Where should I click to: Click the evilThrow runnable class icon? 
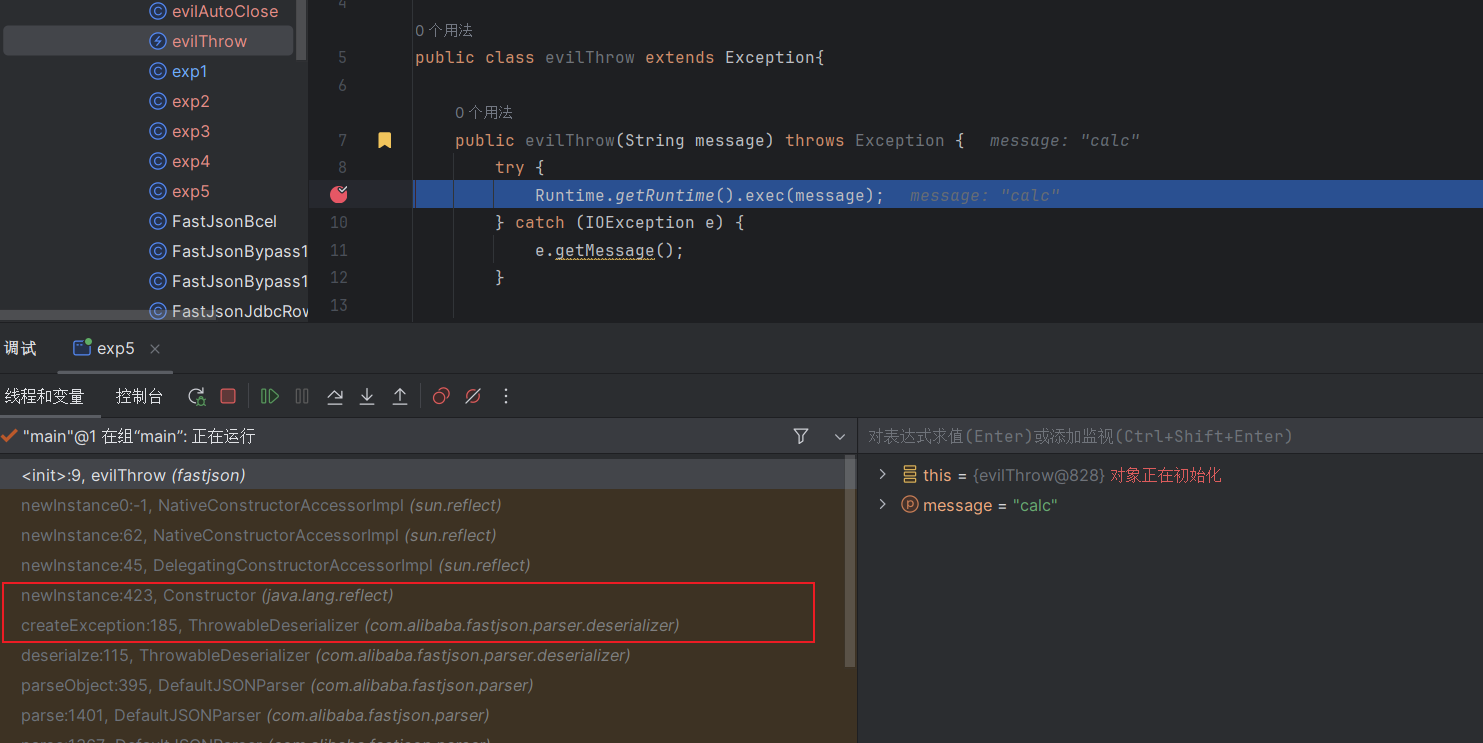pos(157,41)
